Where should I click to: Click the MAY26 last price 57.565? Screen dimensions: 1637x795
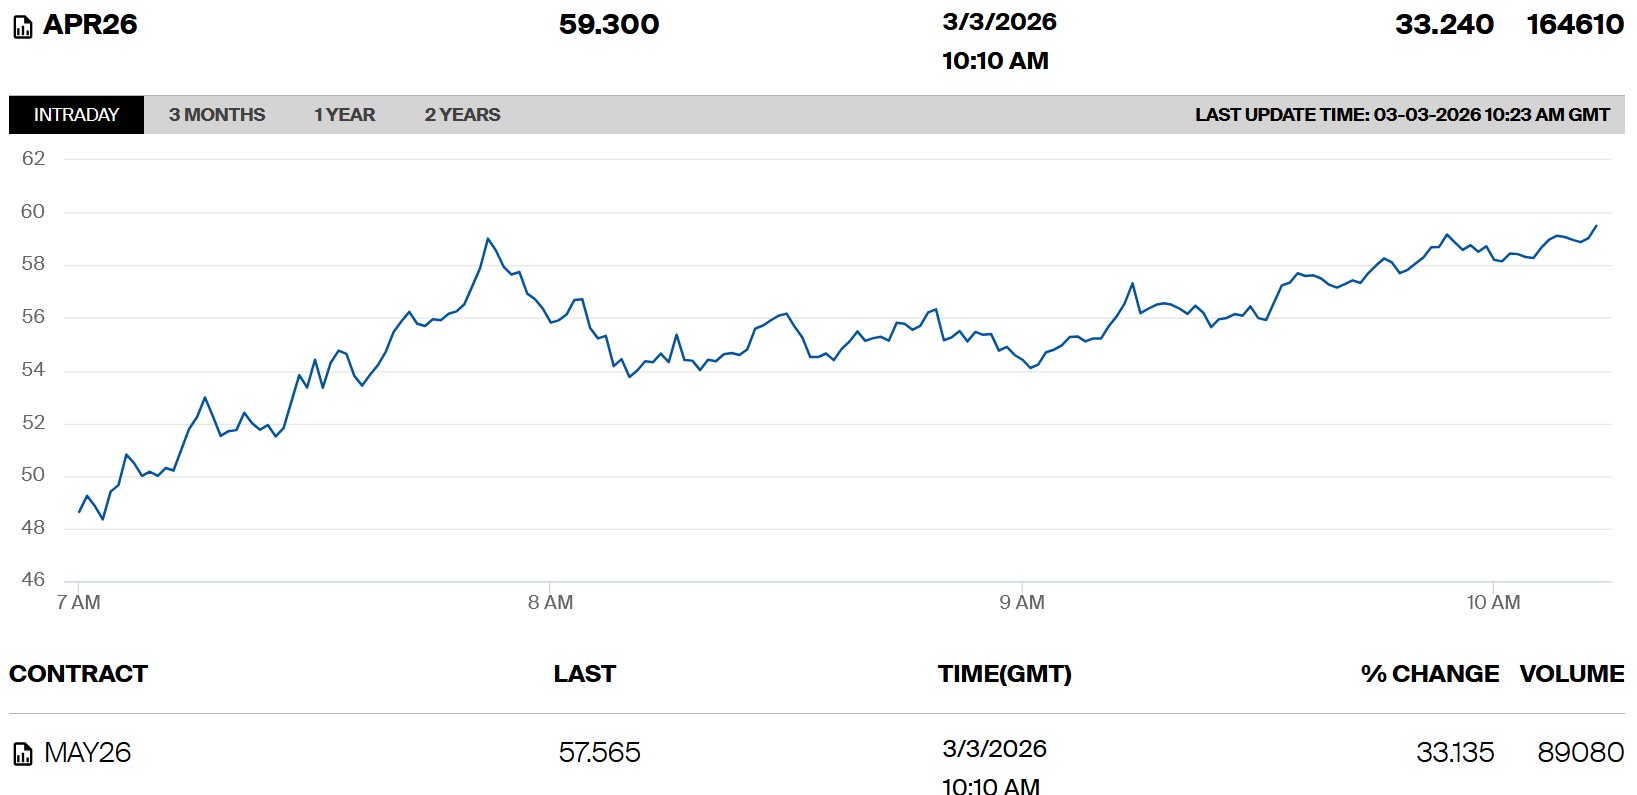(x=599, y=753)
